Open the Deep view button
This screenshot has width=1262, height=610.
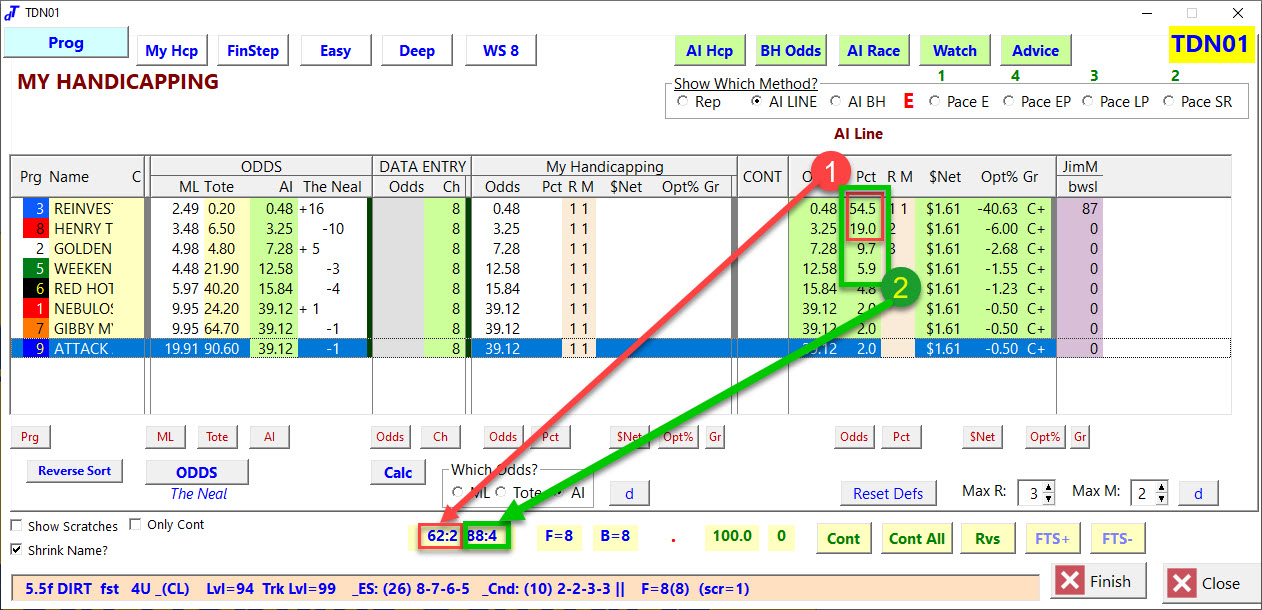(417, 51)
